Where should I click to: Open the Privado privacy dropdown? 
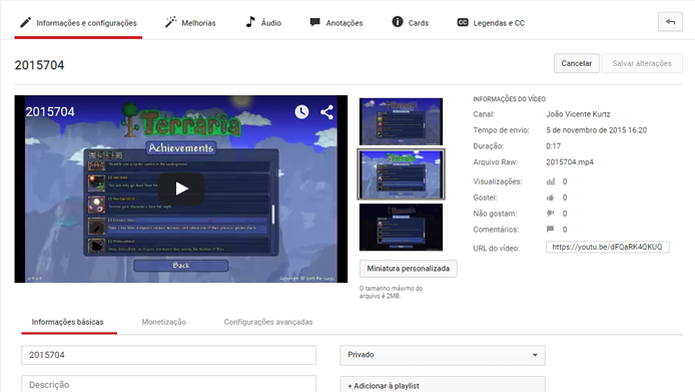pyautogui.click(x=442, y=355)
